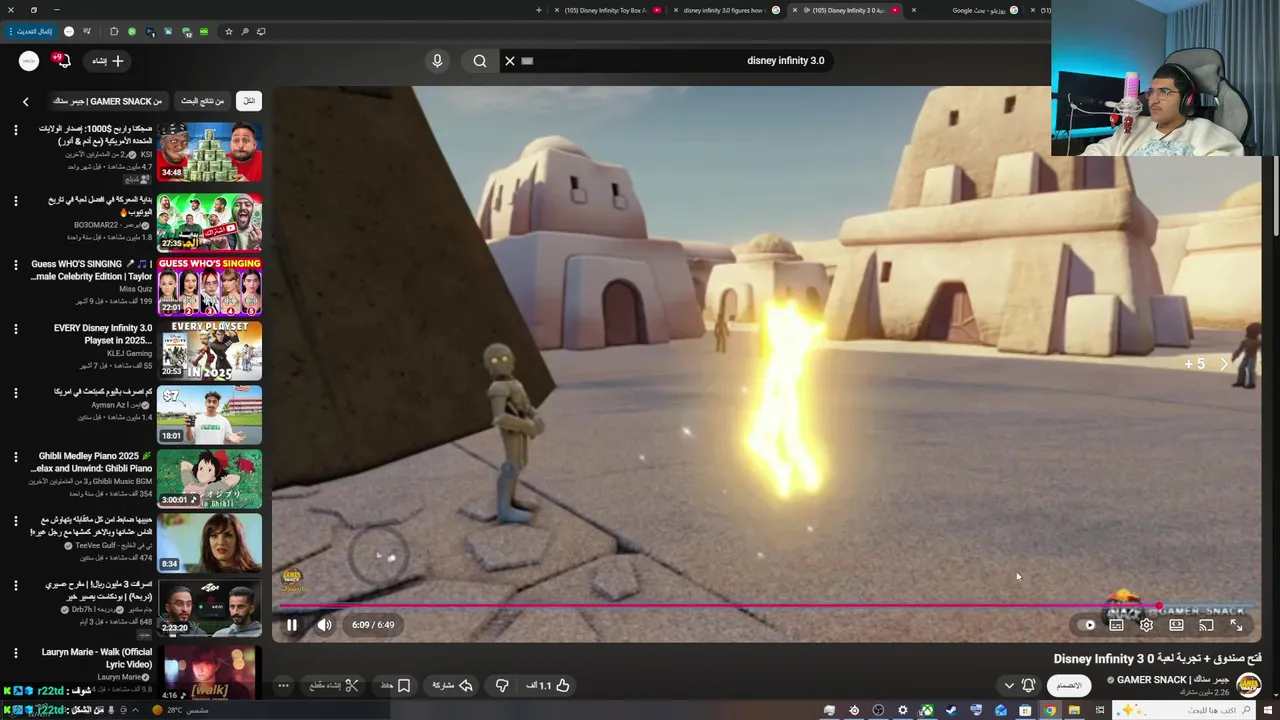Open the next video arrow overlay
Viewport: 1280px width, 720px height.
coord(1223,364)
